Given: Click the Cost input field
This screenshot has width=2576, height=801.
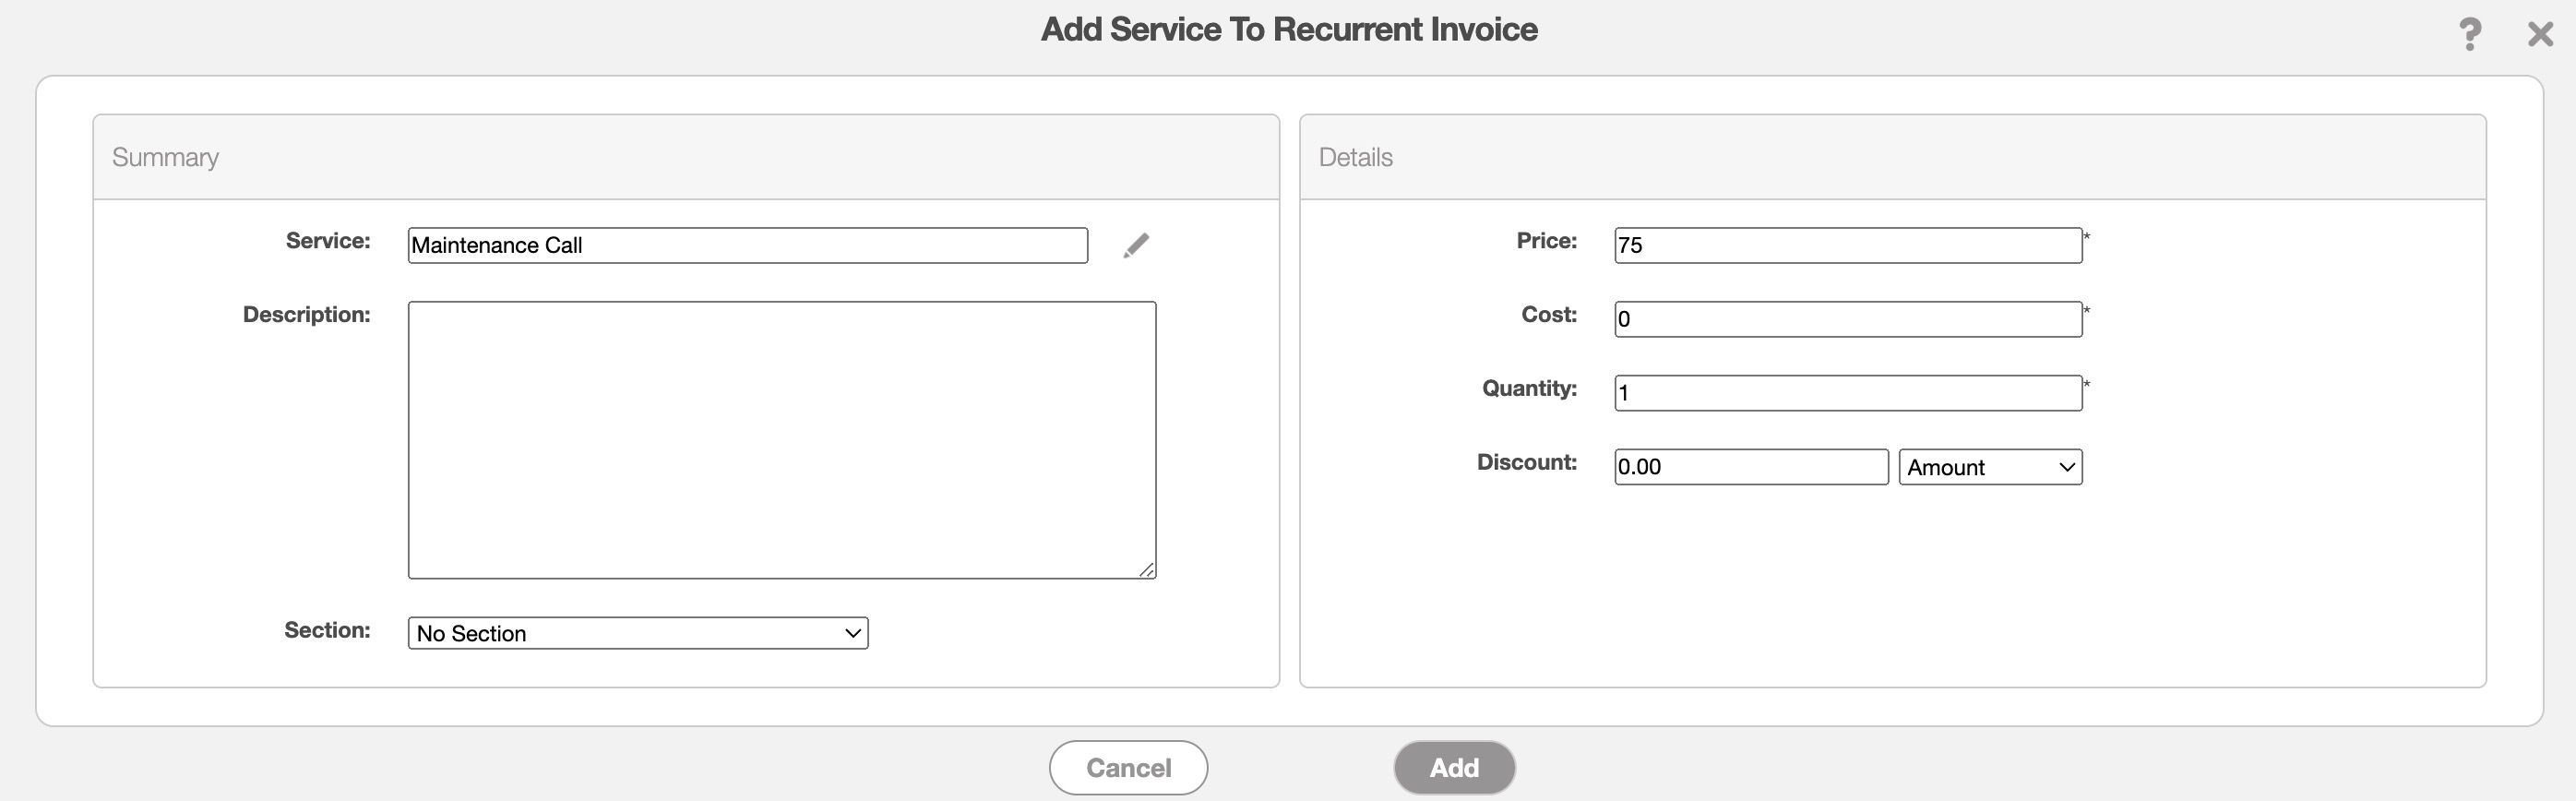Looking at the screenshot, I should click(1847, 319).
